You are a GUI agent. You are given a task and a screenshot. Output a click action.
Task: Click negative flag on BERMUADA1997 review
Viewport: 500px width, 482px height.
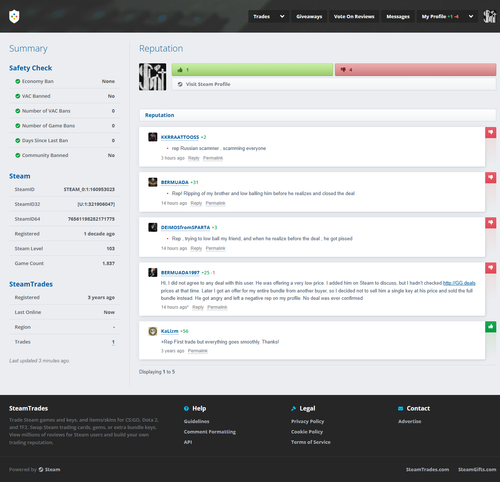pos(491,268)
